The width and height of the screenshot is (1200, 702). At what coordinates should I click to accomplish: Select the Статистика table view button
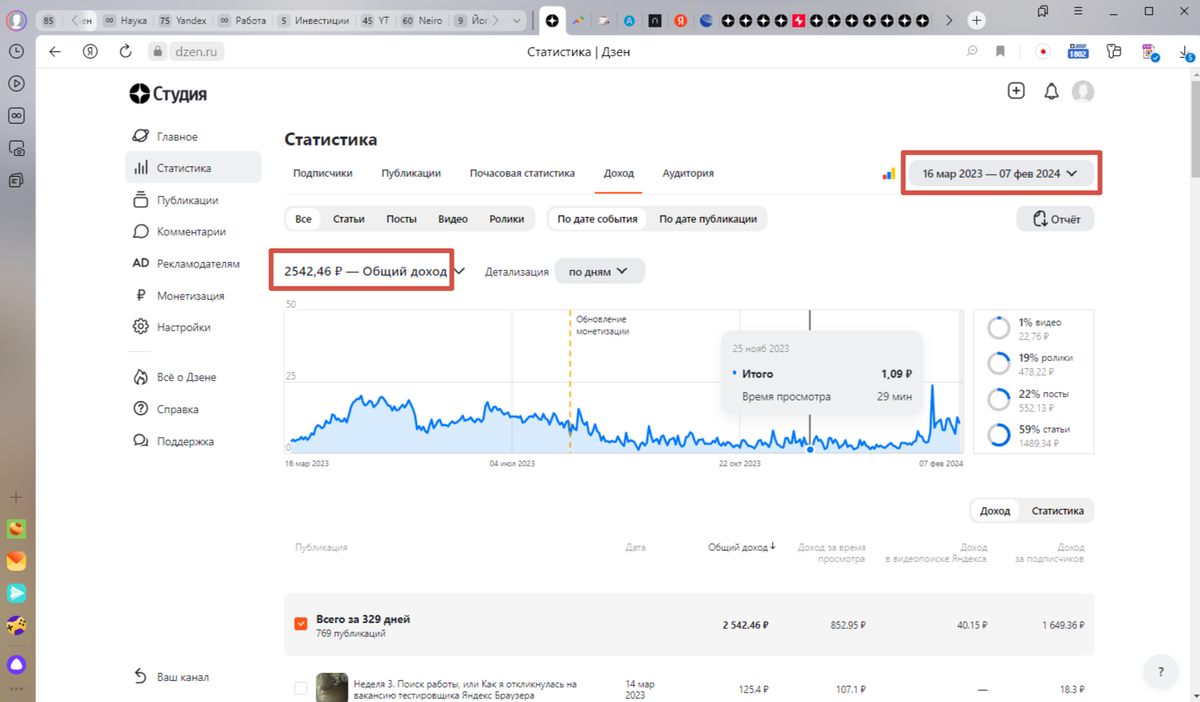pos(1057,511)
